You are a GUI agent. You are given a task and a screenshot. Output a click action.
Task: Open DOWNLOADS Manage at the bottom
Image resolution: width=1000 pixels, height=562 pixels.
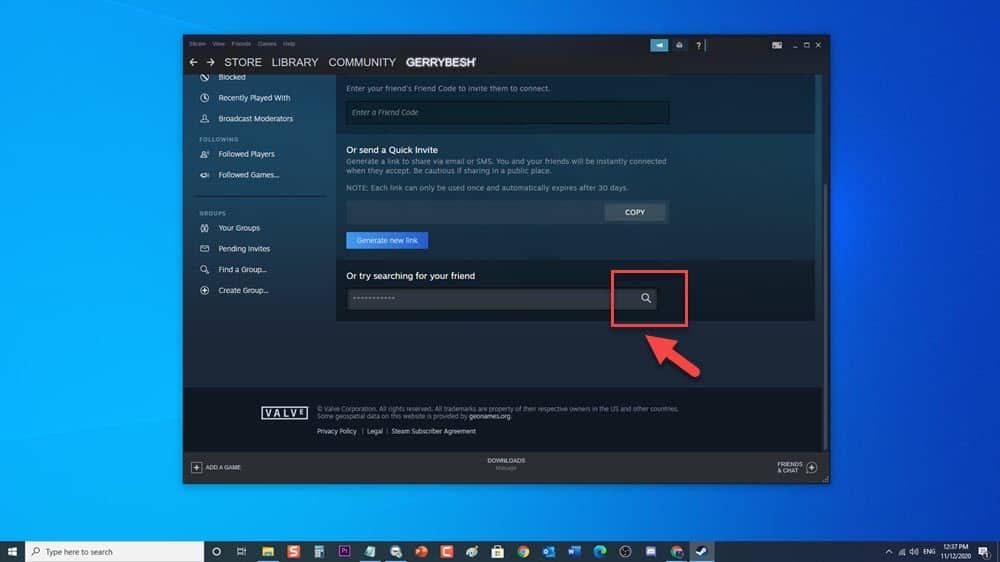coord(506,464)
